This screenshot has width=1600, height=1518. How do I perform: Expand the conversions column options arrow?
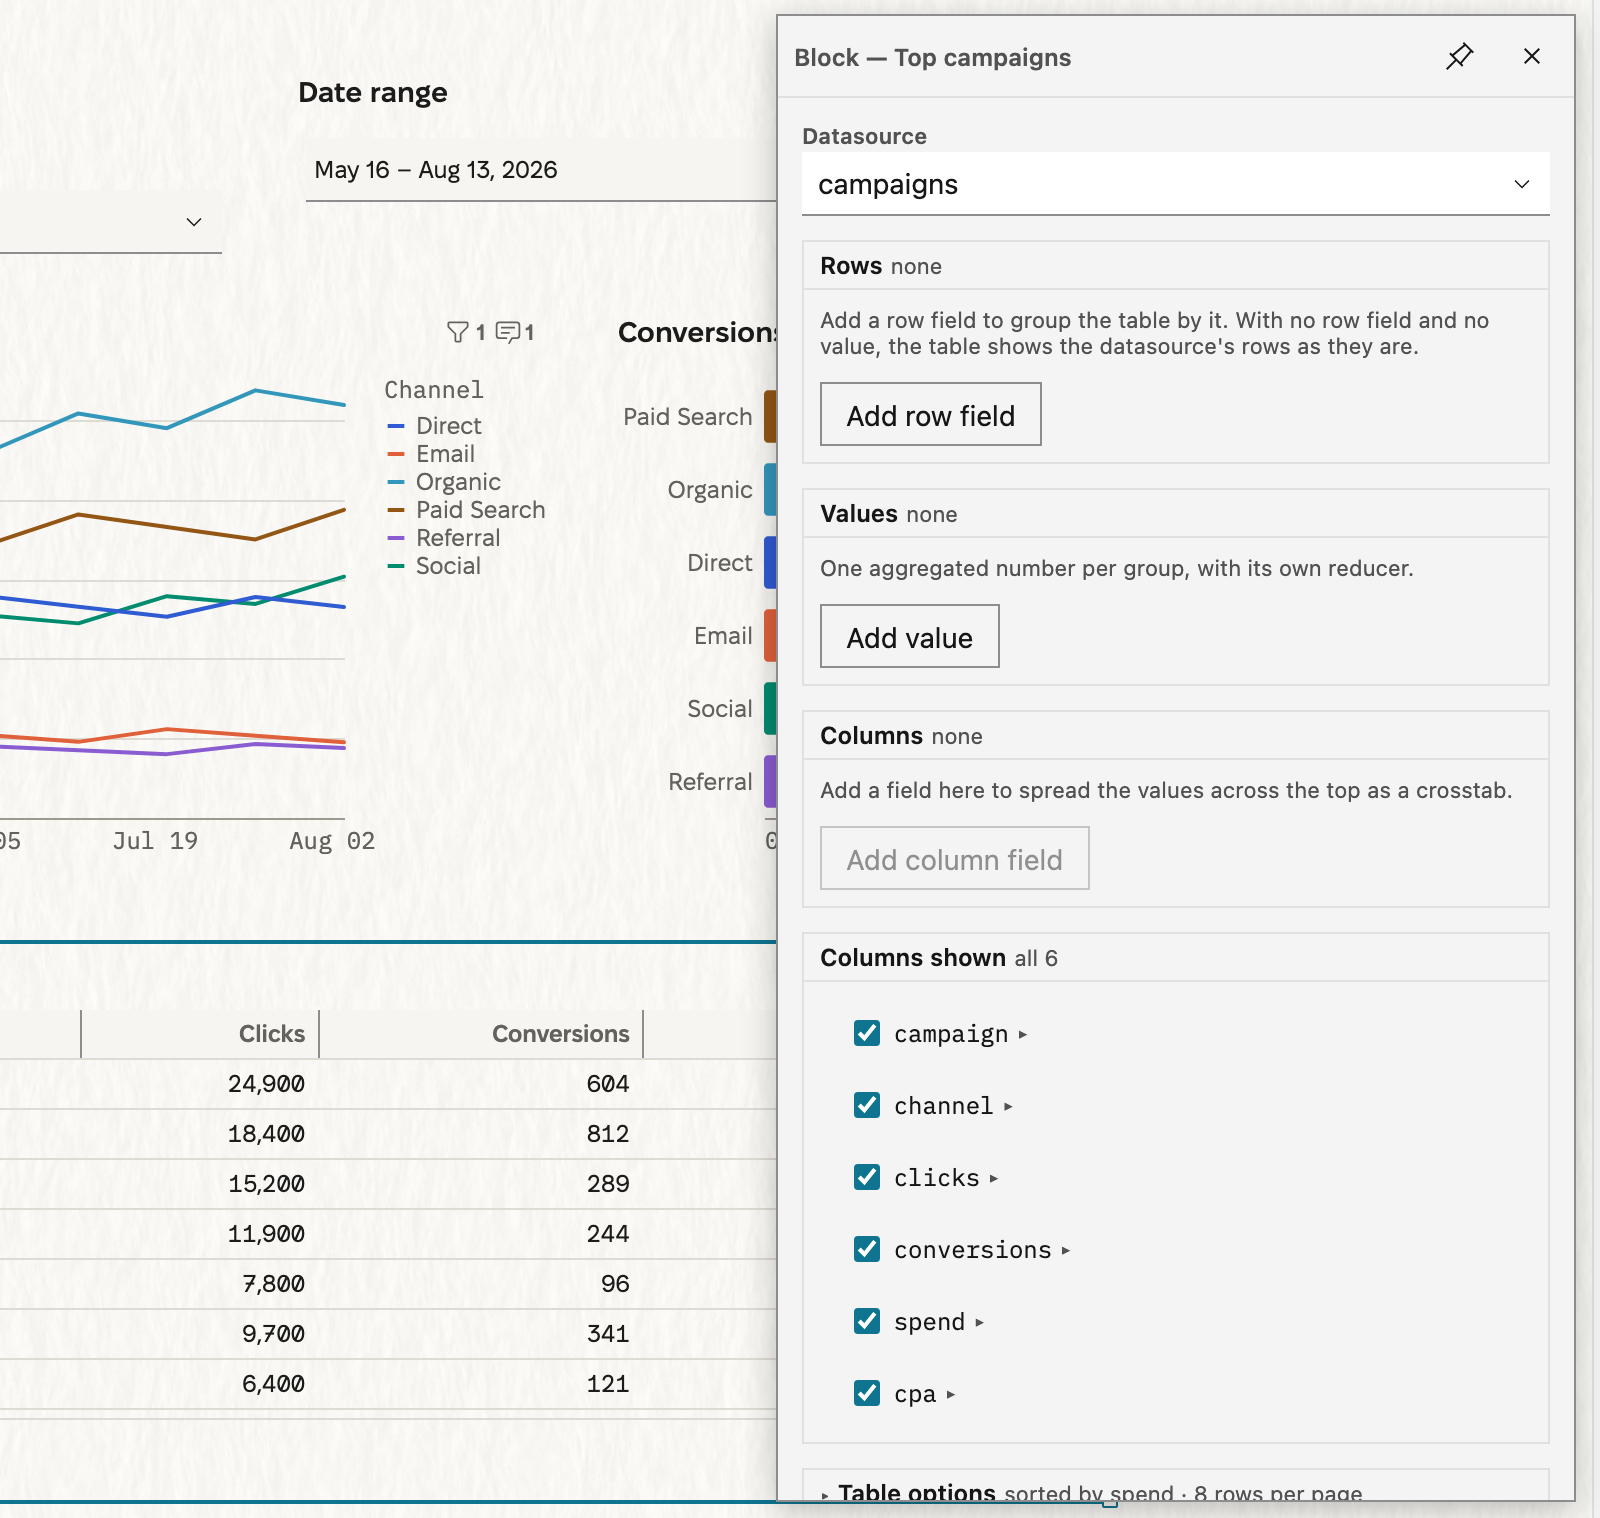click(1066, 1251)
